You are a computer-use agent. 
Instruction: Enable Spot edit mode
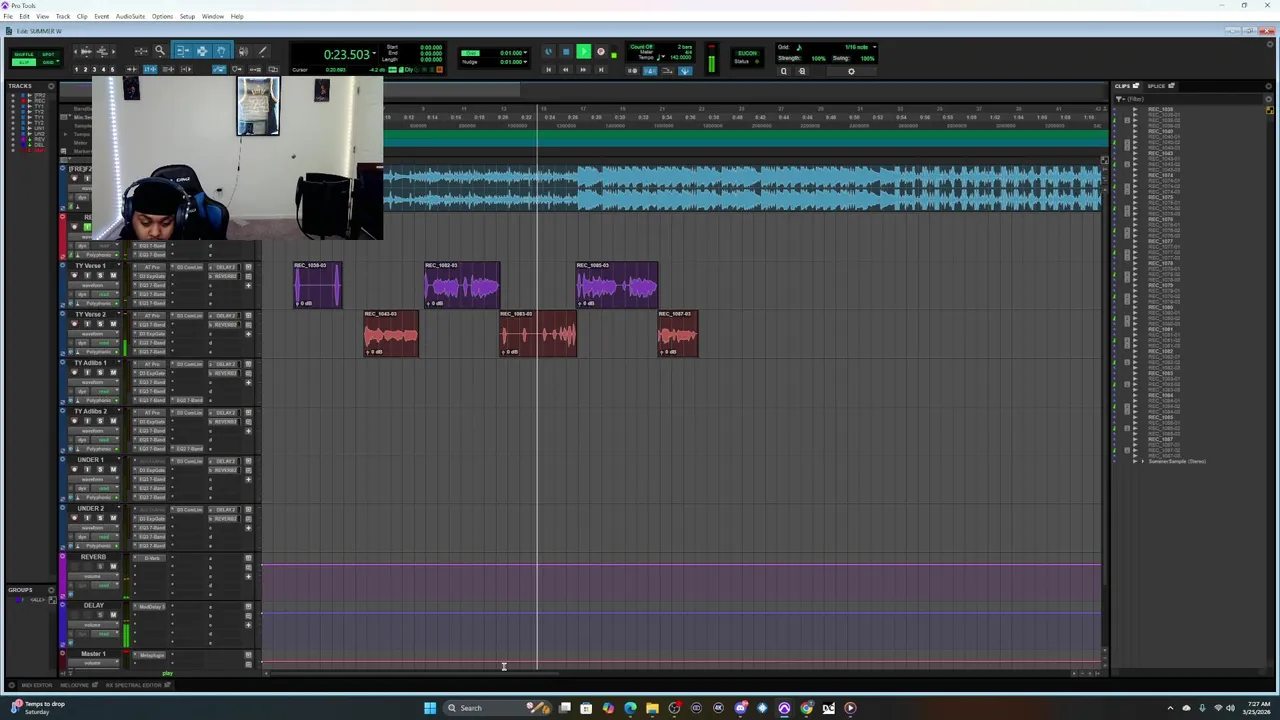[x=48, y=54]
